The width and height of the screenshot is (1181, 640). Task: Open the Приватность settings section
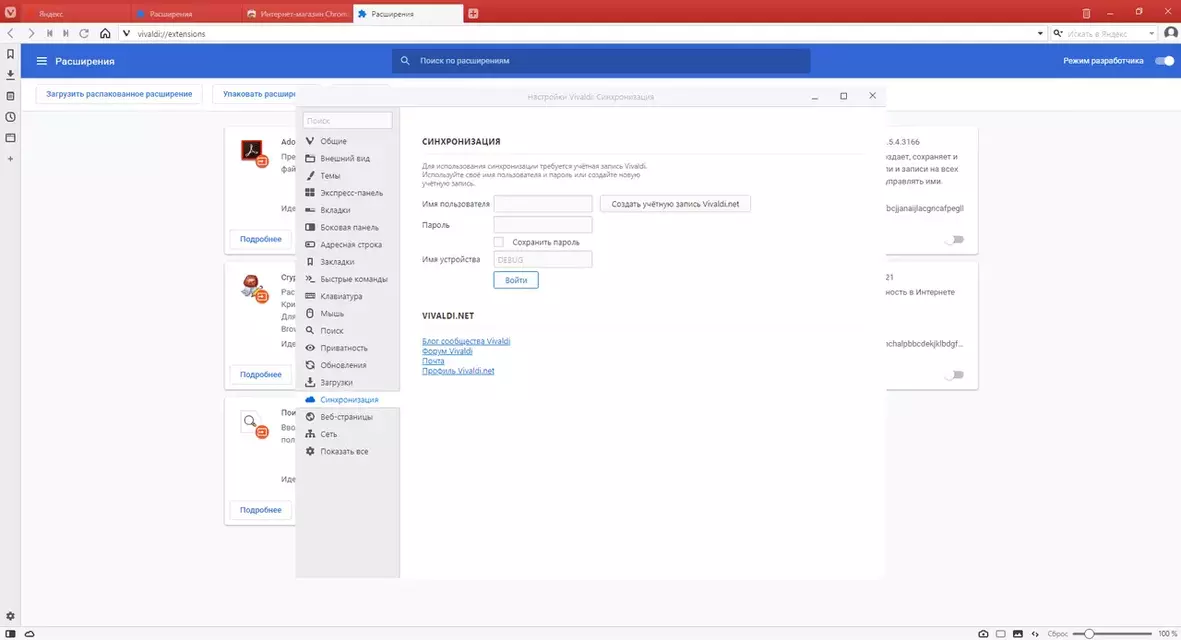point(348,348)
